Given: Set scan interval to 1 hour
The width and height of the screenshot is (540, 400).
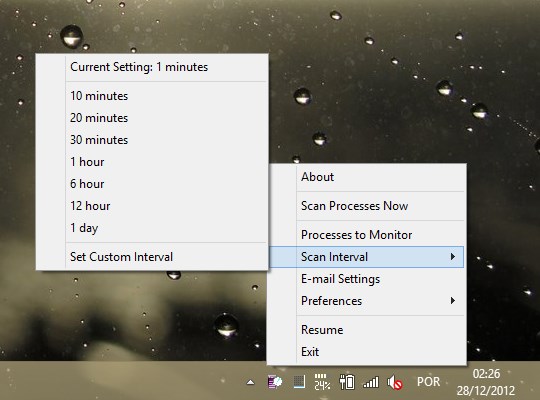Looking at the screenshot, I should click(x=152, y=162).
